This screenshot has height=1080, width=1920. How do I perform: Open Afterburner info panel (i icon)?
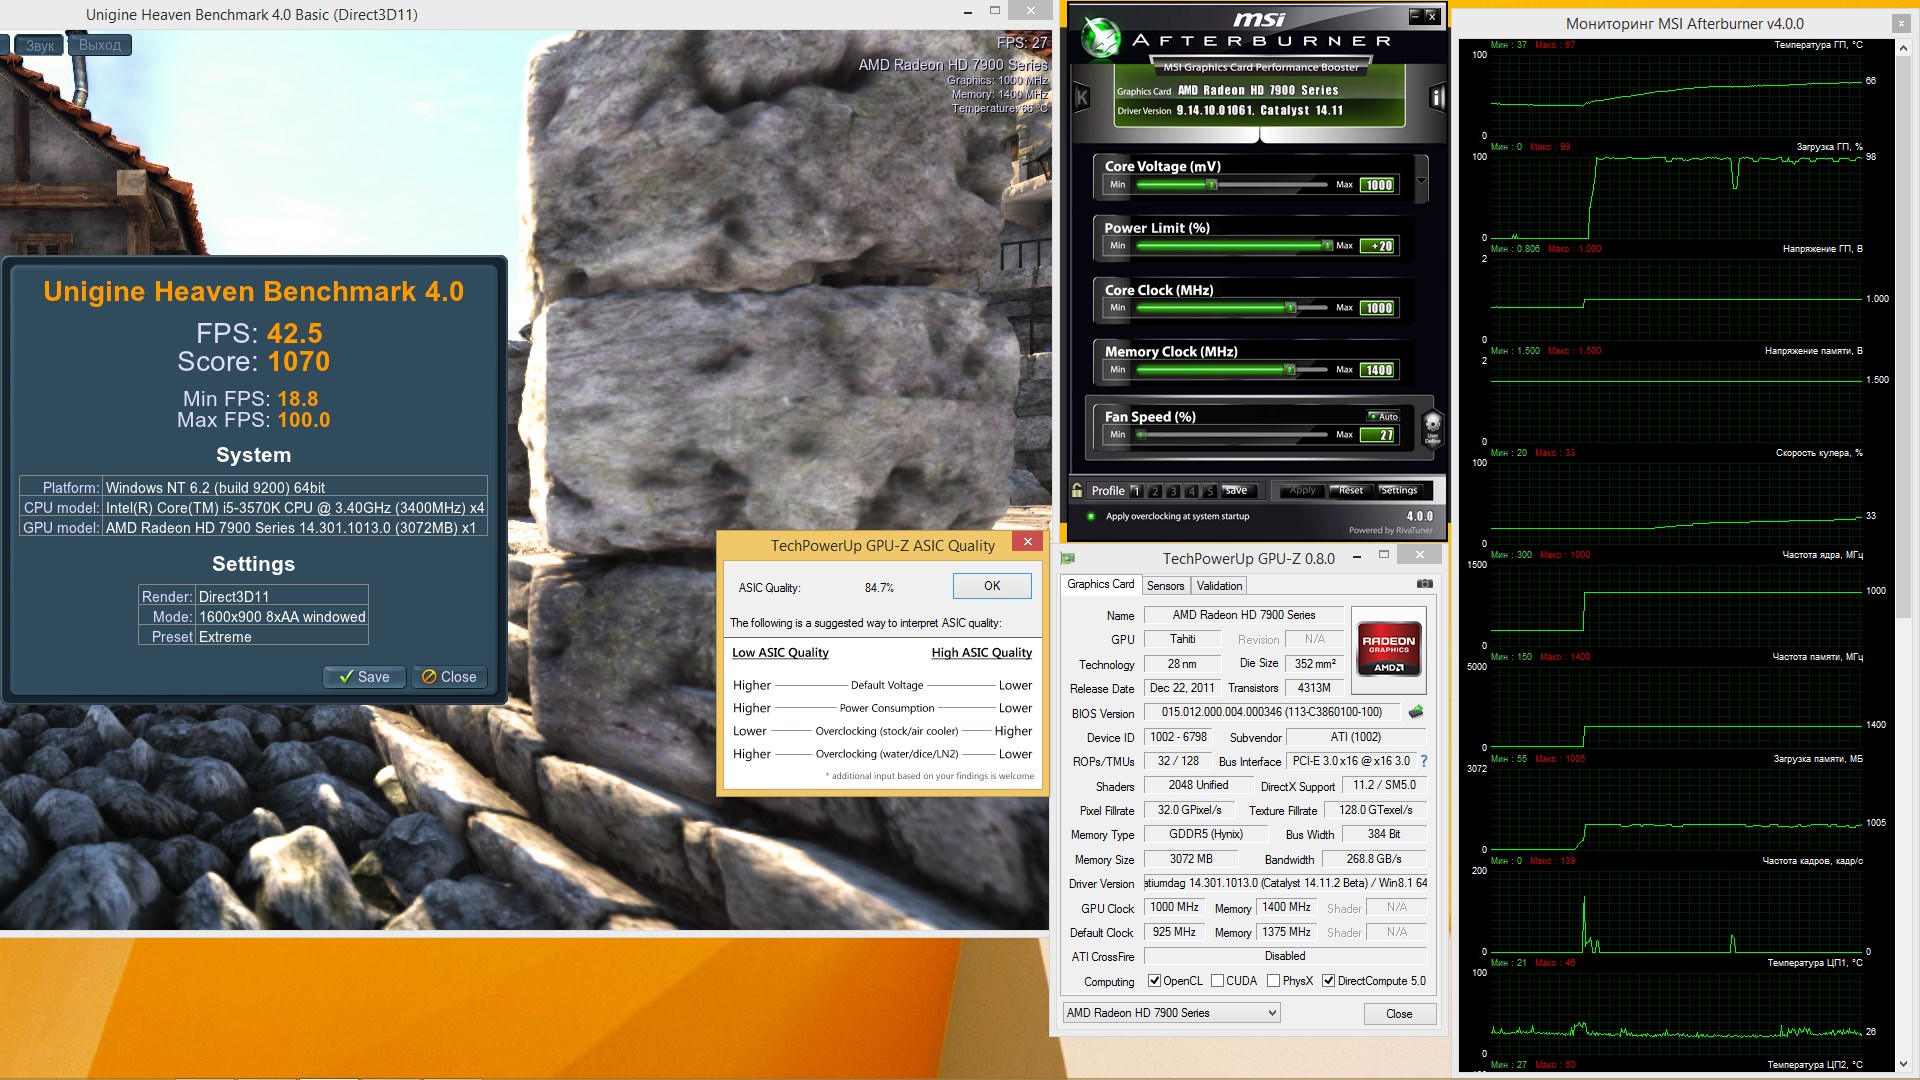coord(1437,97)
